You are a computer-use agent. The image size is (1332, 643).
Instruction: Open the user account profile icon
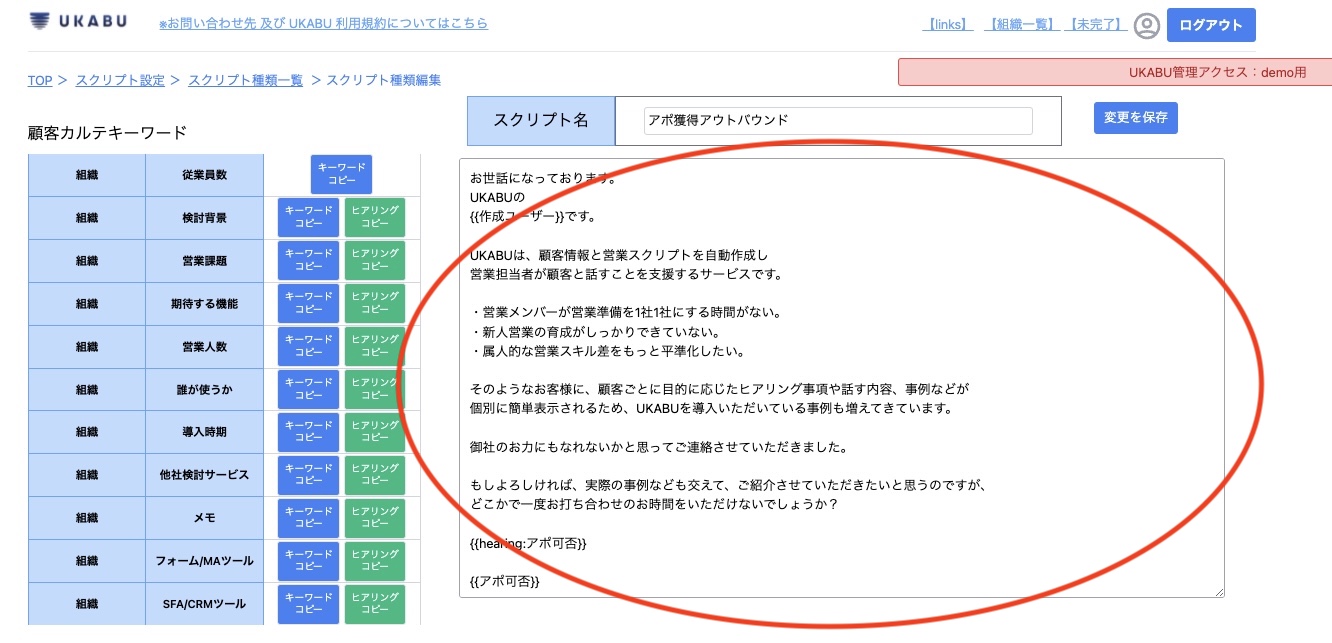pos(1146,25)
